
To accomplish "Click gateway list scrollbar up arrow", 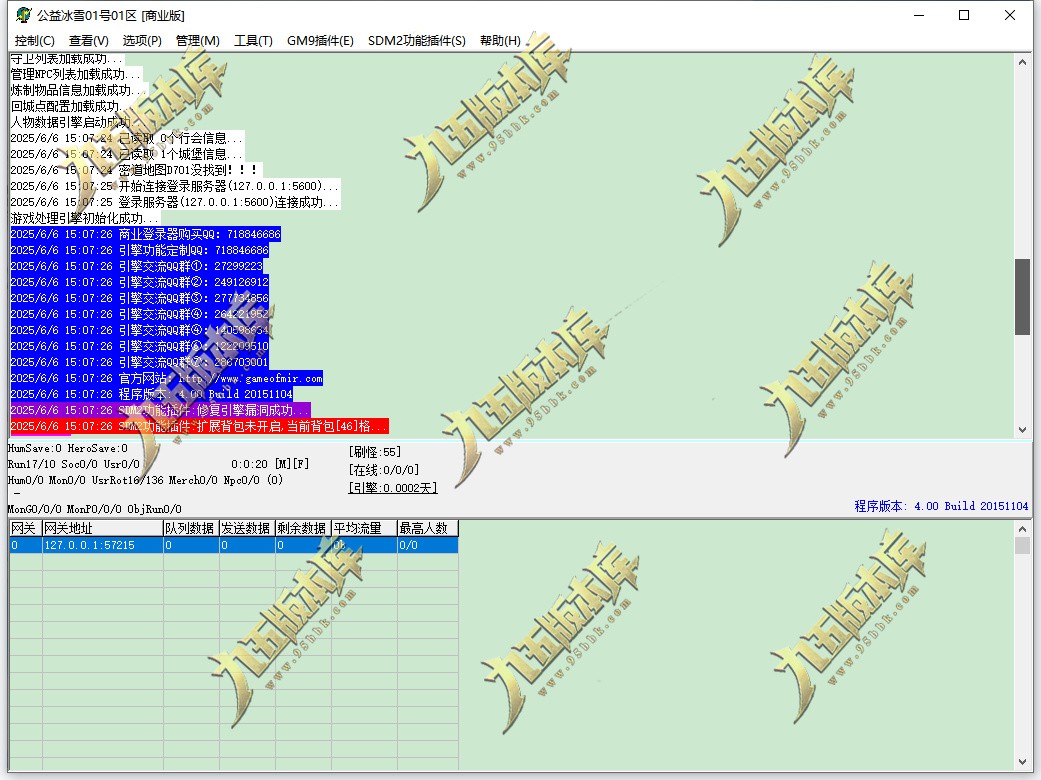I will point(1022,529).
